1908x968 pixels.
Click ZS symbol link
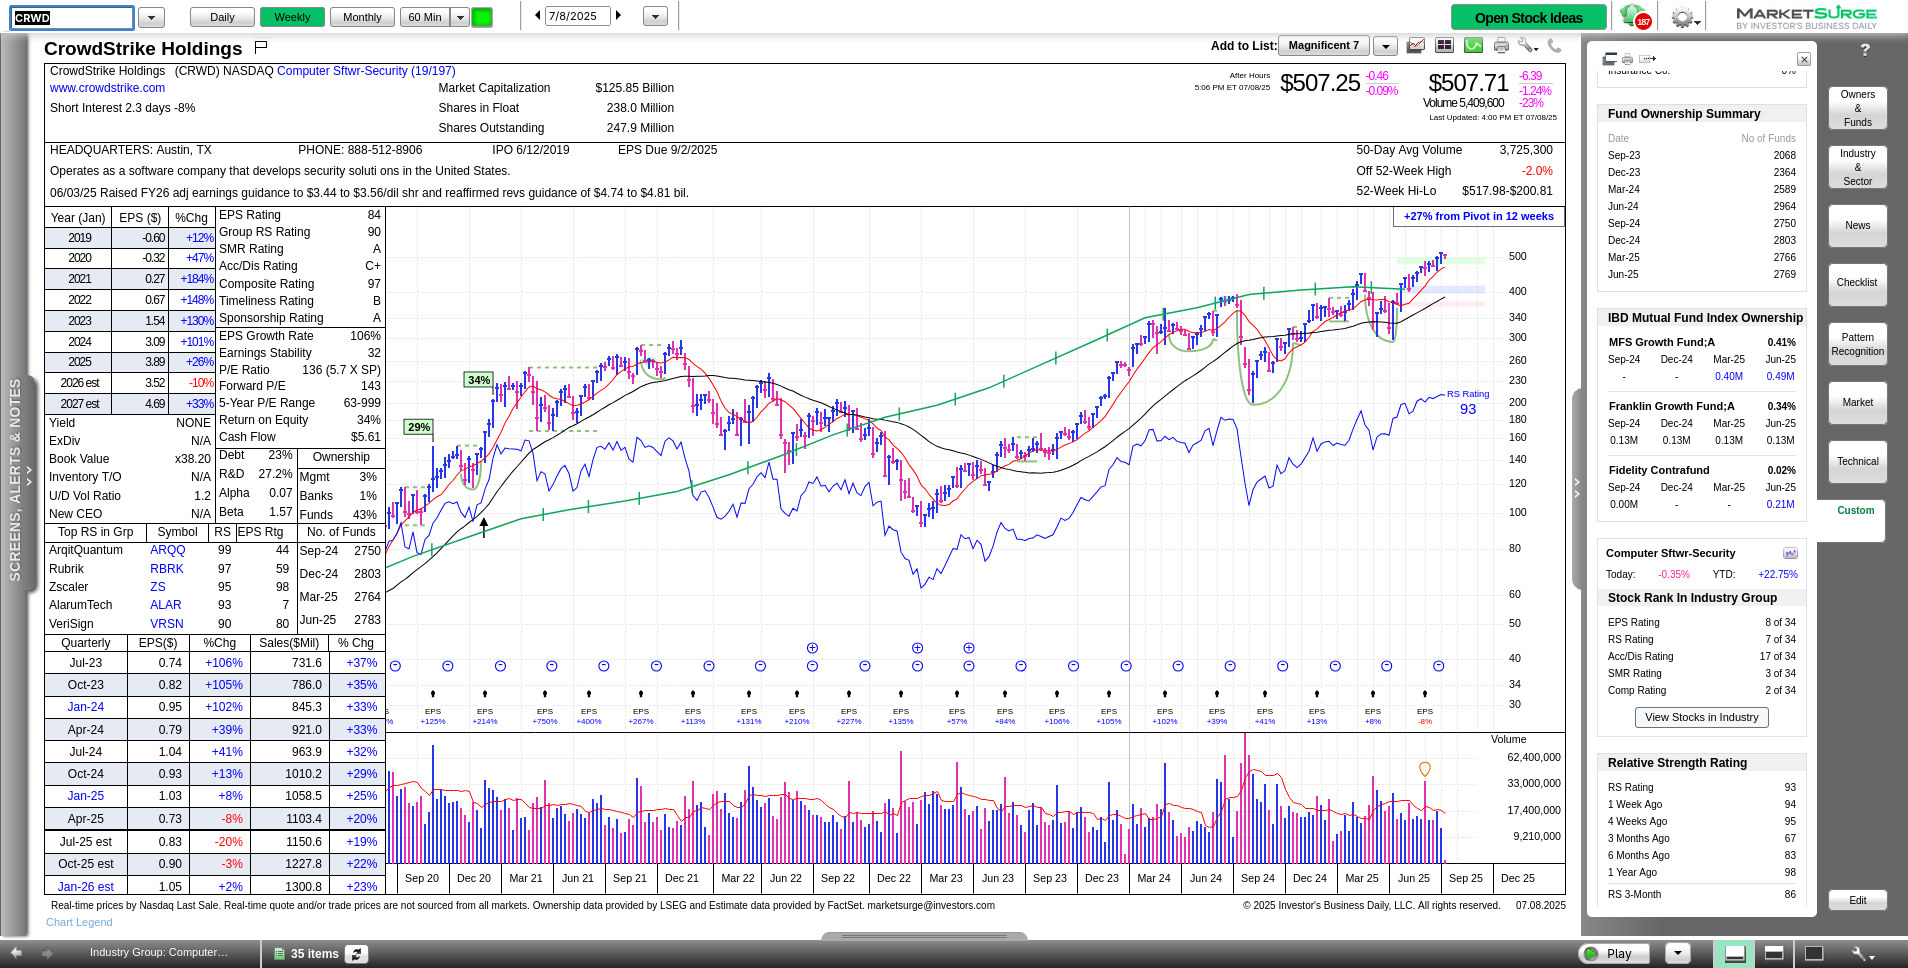[158, 587]
